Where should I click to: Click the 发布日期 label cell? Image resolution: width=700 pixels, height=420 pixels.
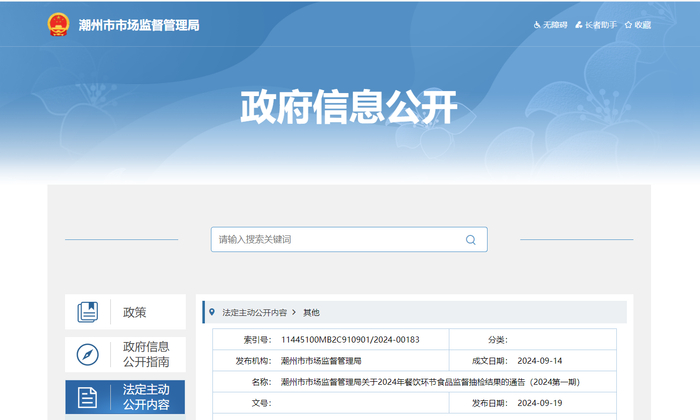point(490,403)
